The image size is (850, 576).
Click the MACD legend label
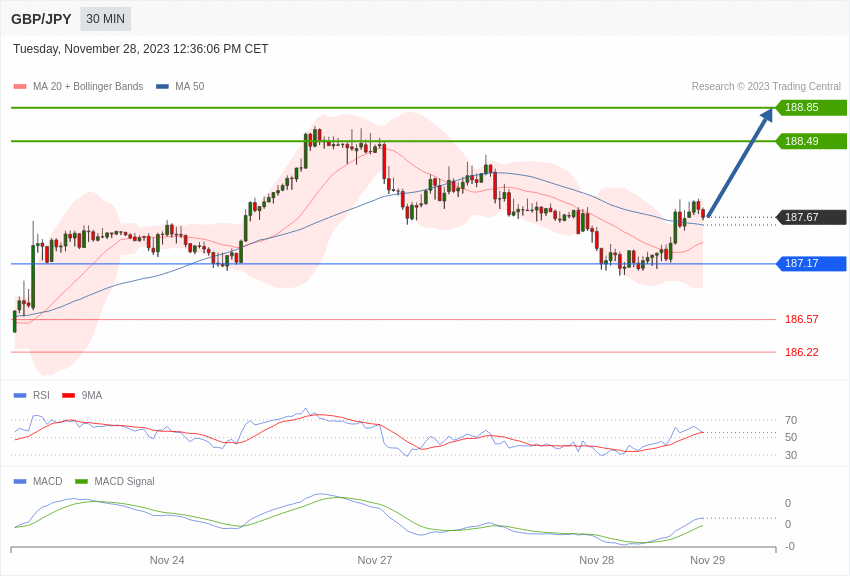(x=48, y=481)
